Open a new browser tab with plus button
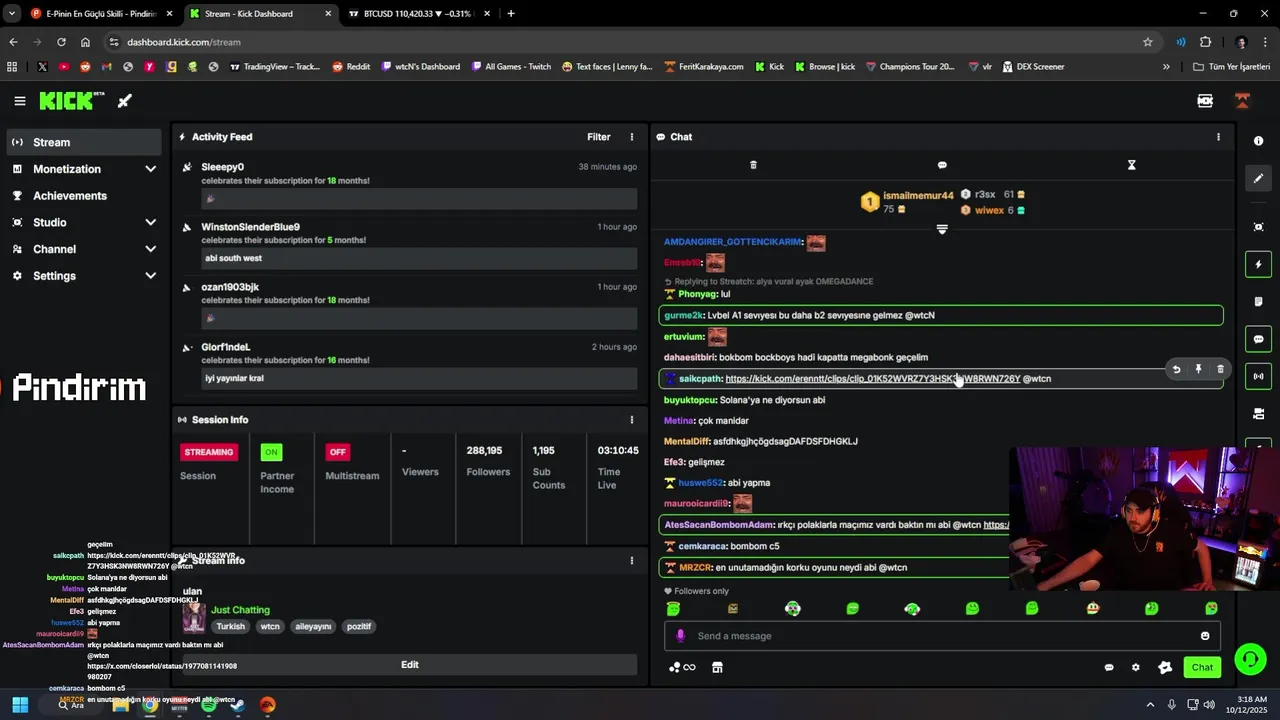Viewport: 1280px width, 720px height. (x=511, y=14)
